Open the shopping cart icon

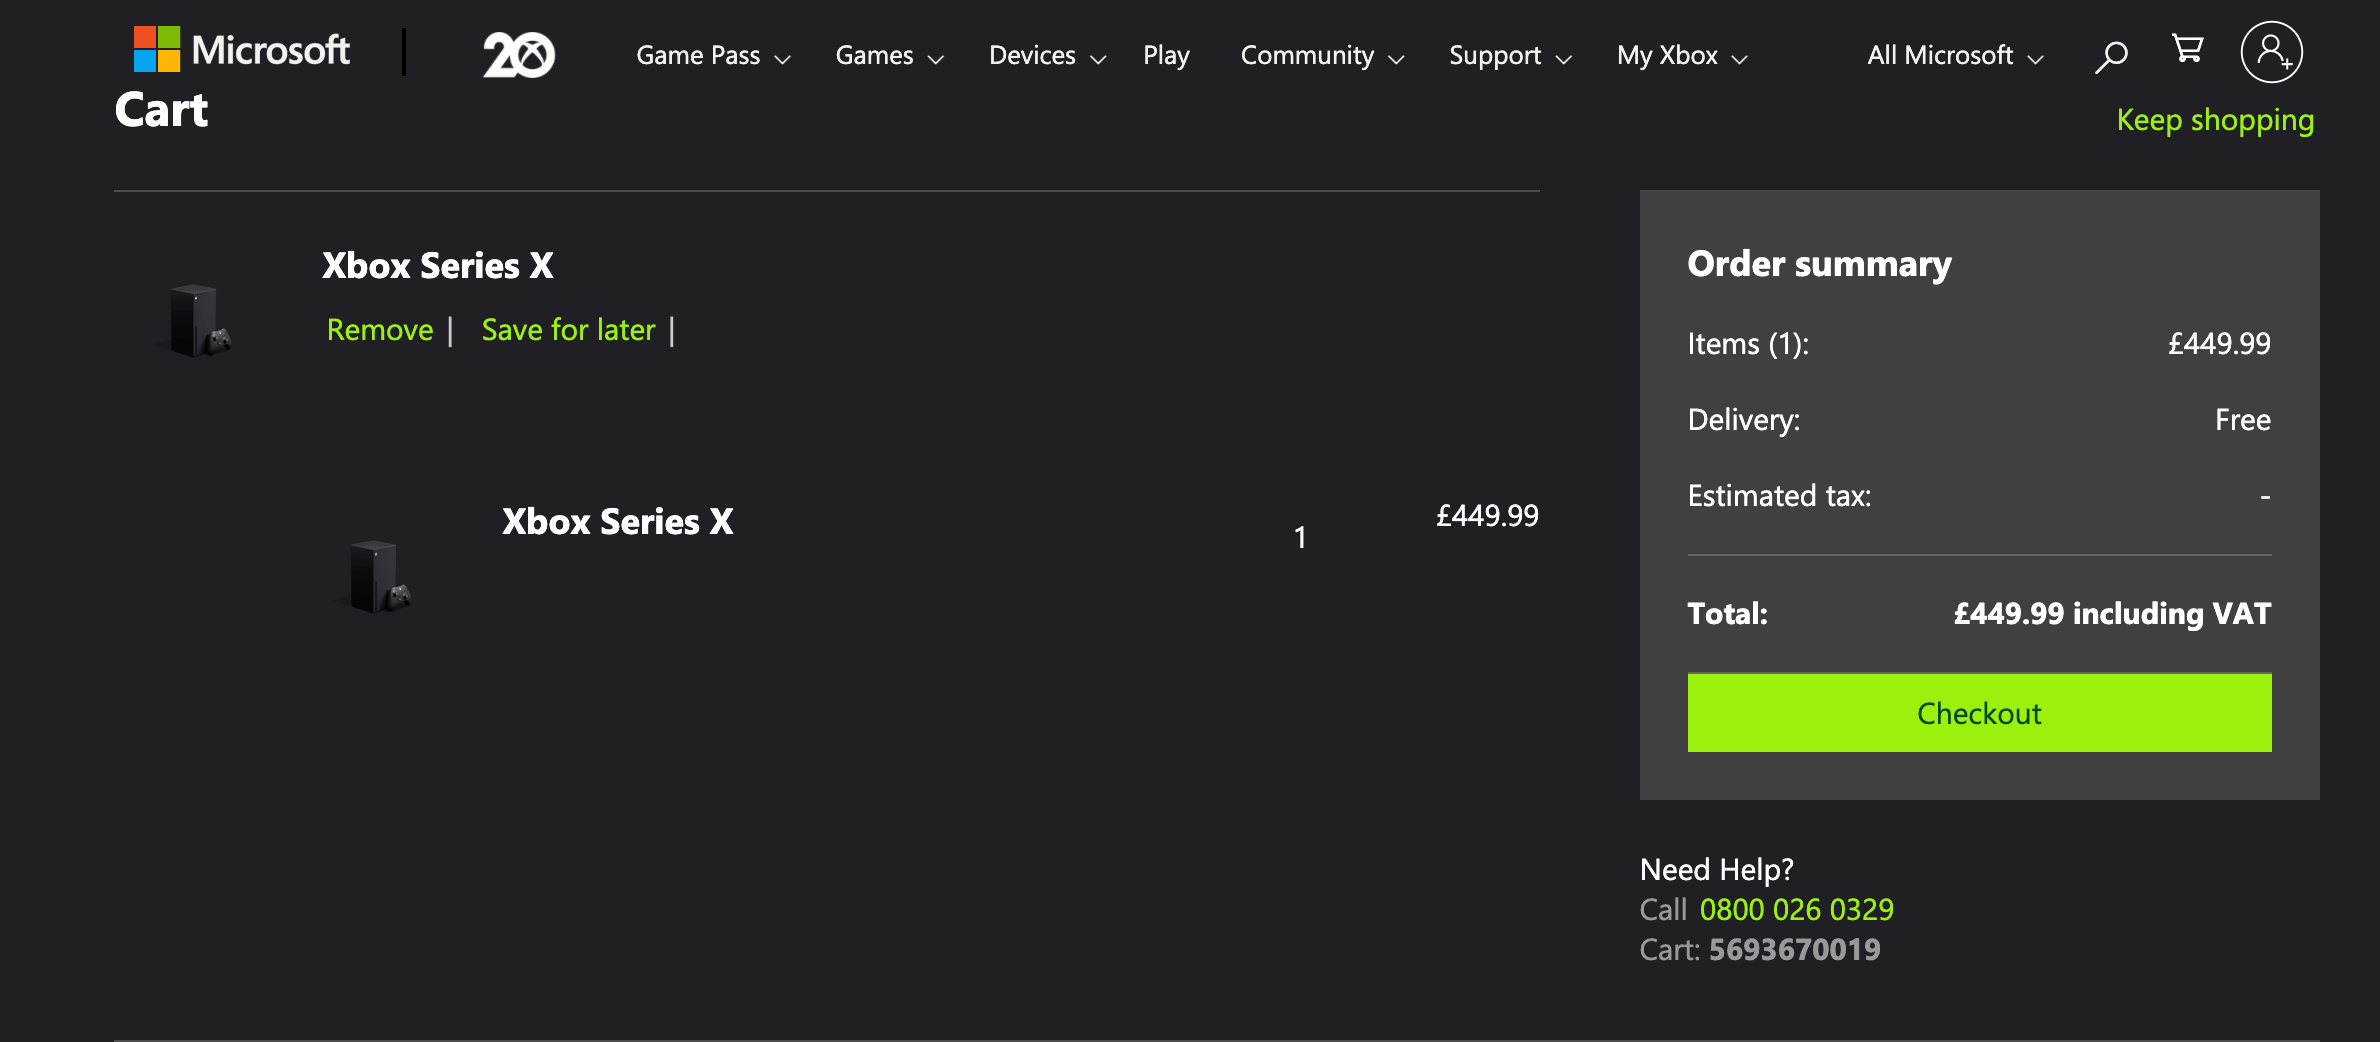coord(2187,49)
